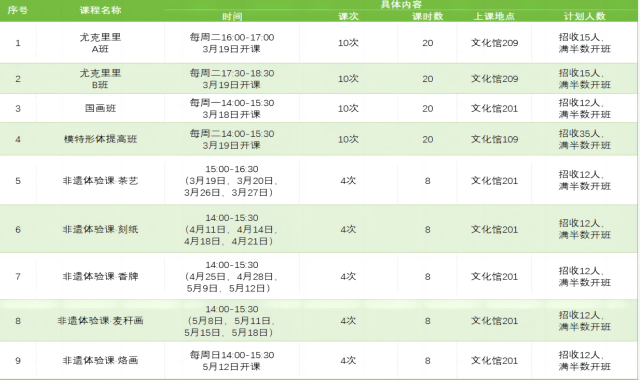Viewport: 640px width, 380px height.
Task: Click the 课时数 column header
Action: tap(427, 16)
